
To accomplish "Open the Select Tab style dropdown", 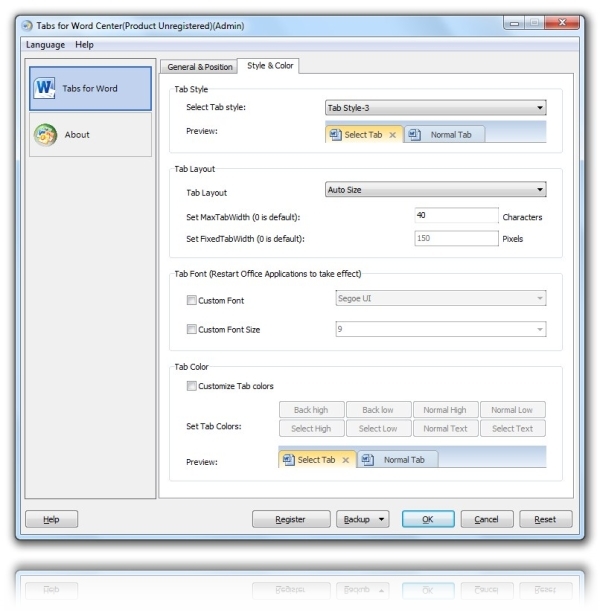I will (x=436, y=108).
